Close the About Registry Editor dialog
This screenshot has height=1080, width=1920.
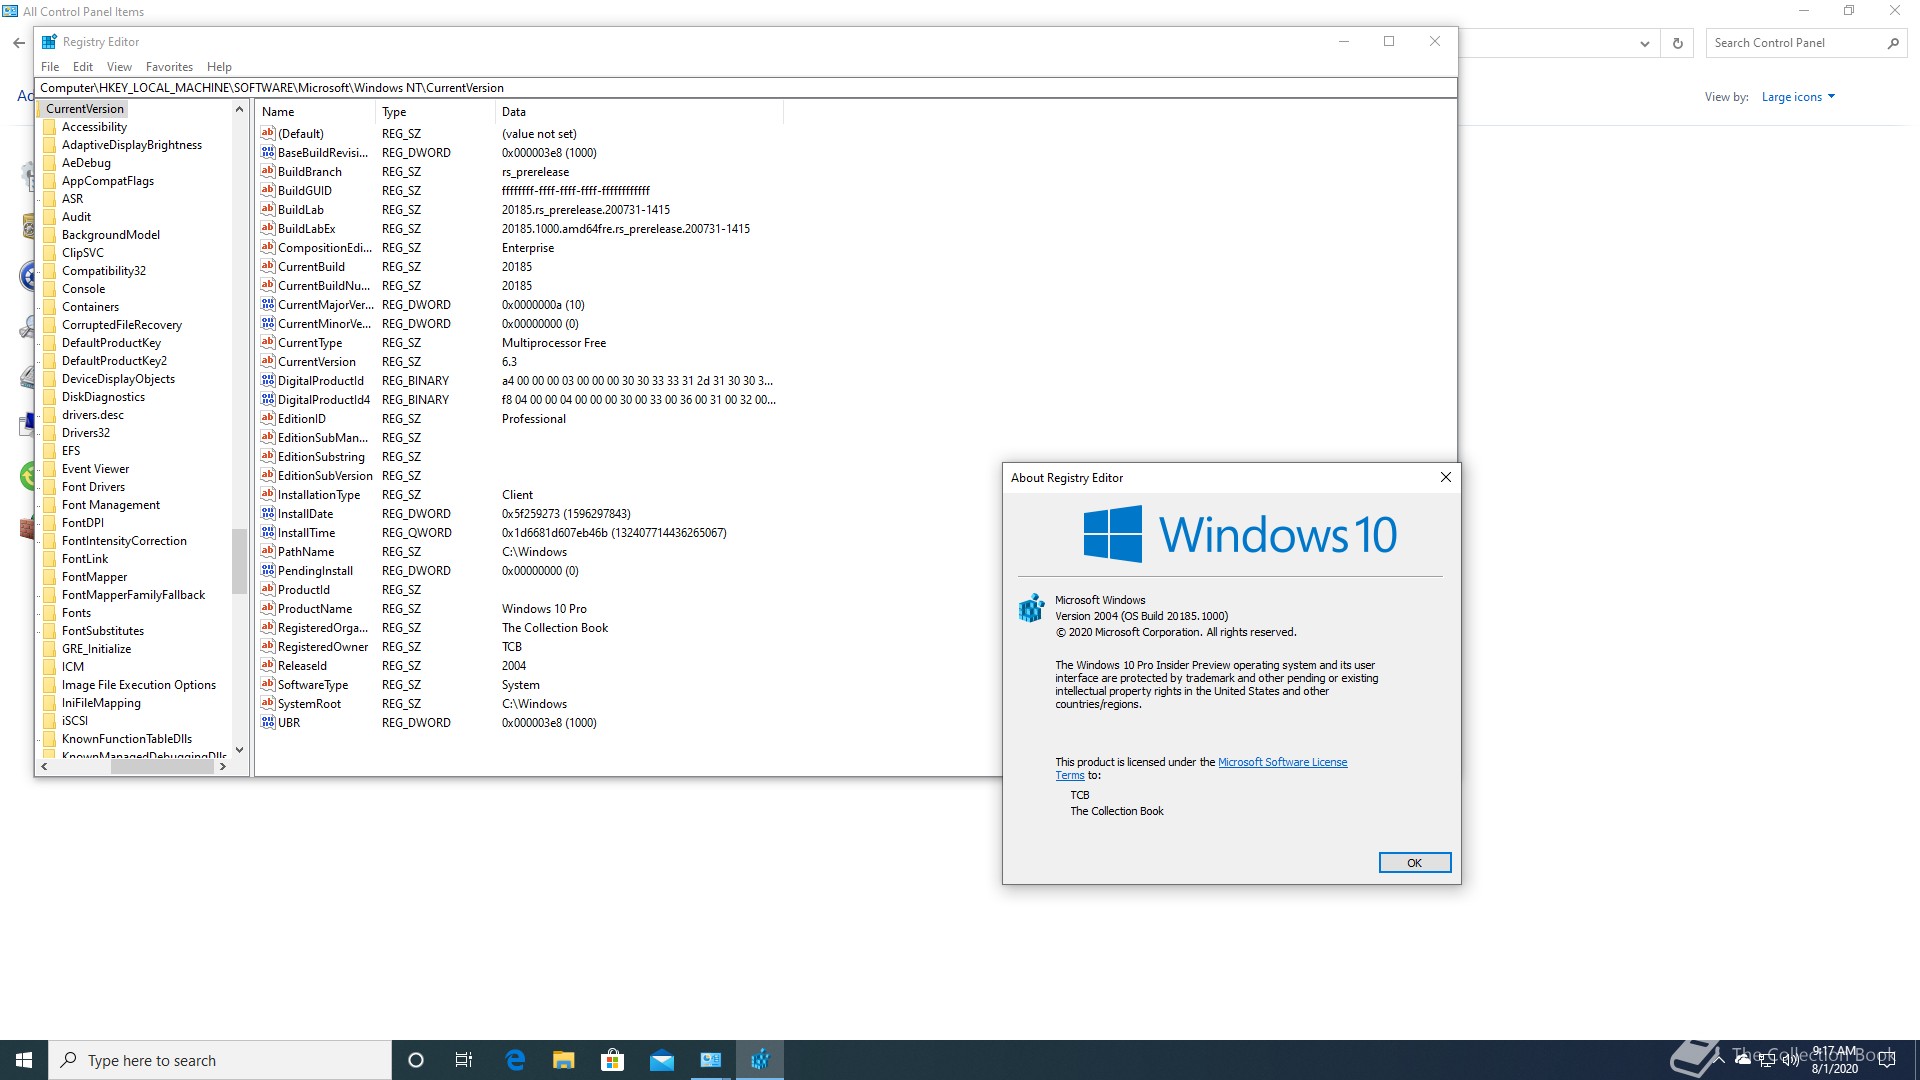[1445, 477]
